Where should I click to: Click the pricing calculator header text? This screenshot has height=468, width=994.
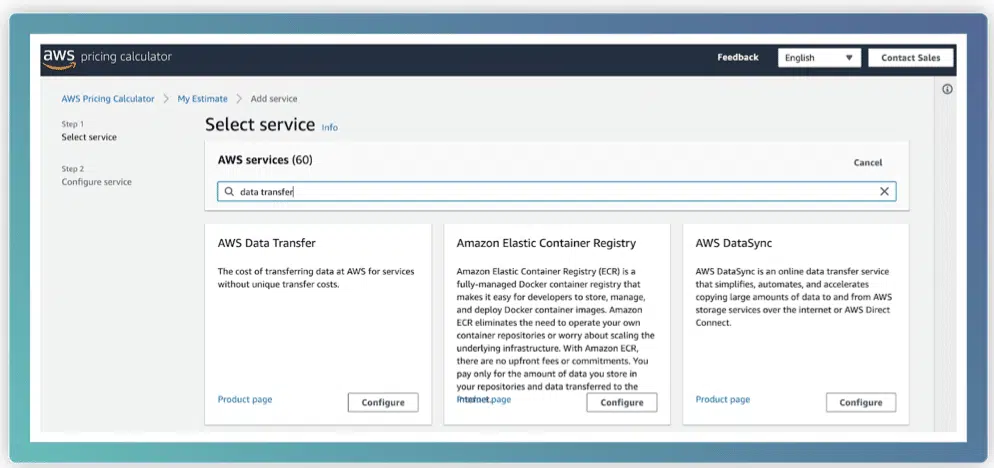126,57
